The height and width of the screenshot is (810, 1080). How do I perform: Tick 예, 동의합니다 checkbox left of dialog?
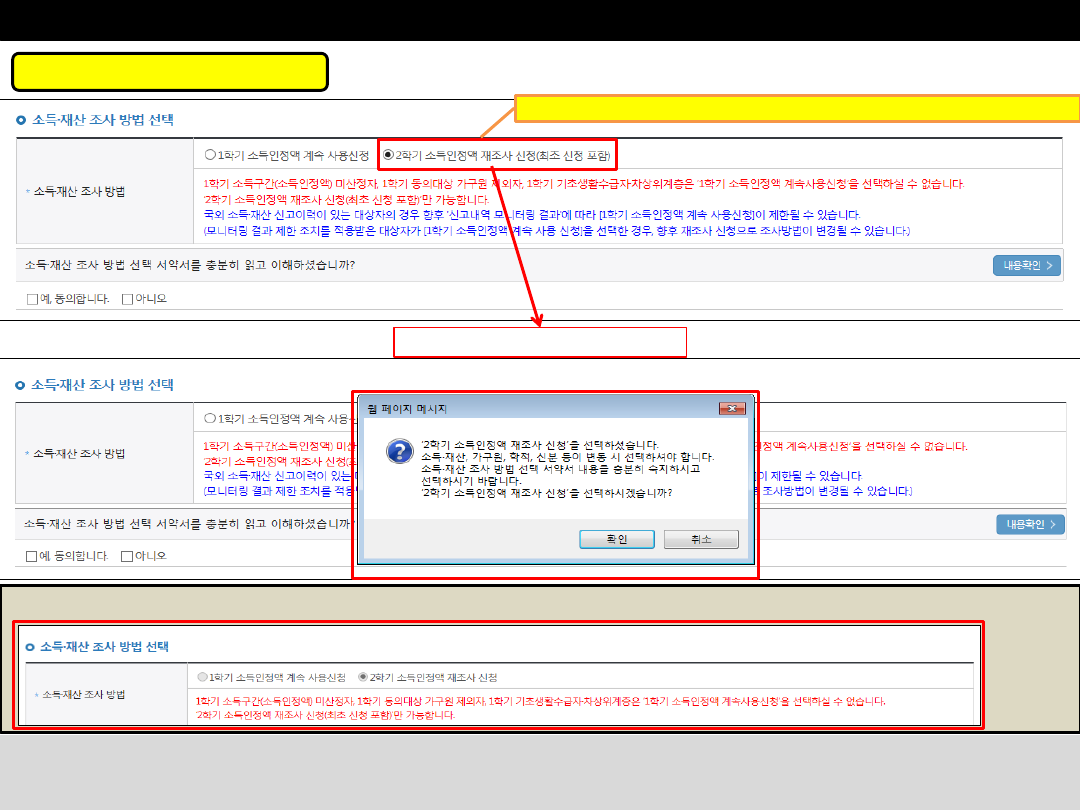coord(32,556)
